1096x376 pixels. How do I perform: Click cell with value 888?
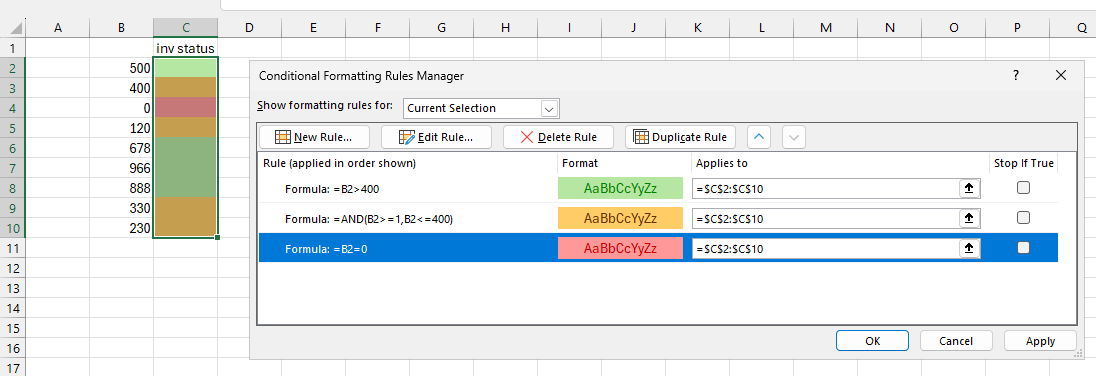pos(122,188)
